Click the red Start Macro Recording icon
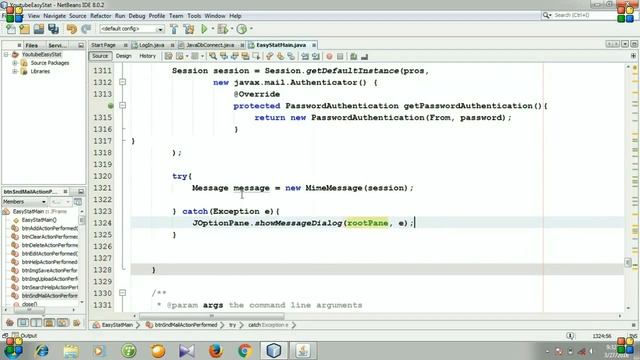This screenshot has height=360, width=640. pos(329,56)
